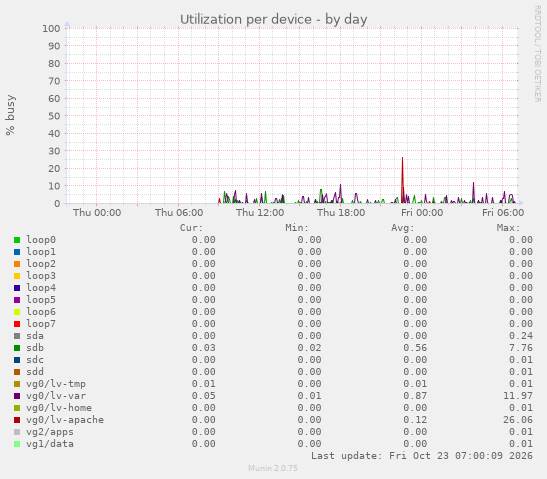Click the loop5 purple color swatch
Image resolution: width=547 pixels, height=479 pixels.
[17, 300]
